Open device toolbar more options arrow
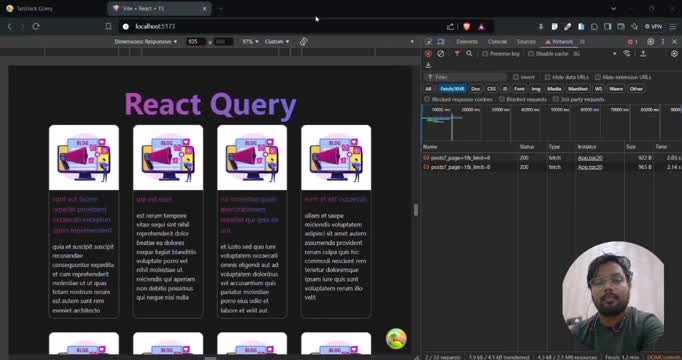 pyautogui.click(x=412, y=42)
